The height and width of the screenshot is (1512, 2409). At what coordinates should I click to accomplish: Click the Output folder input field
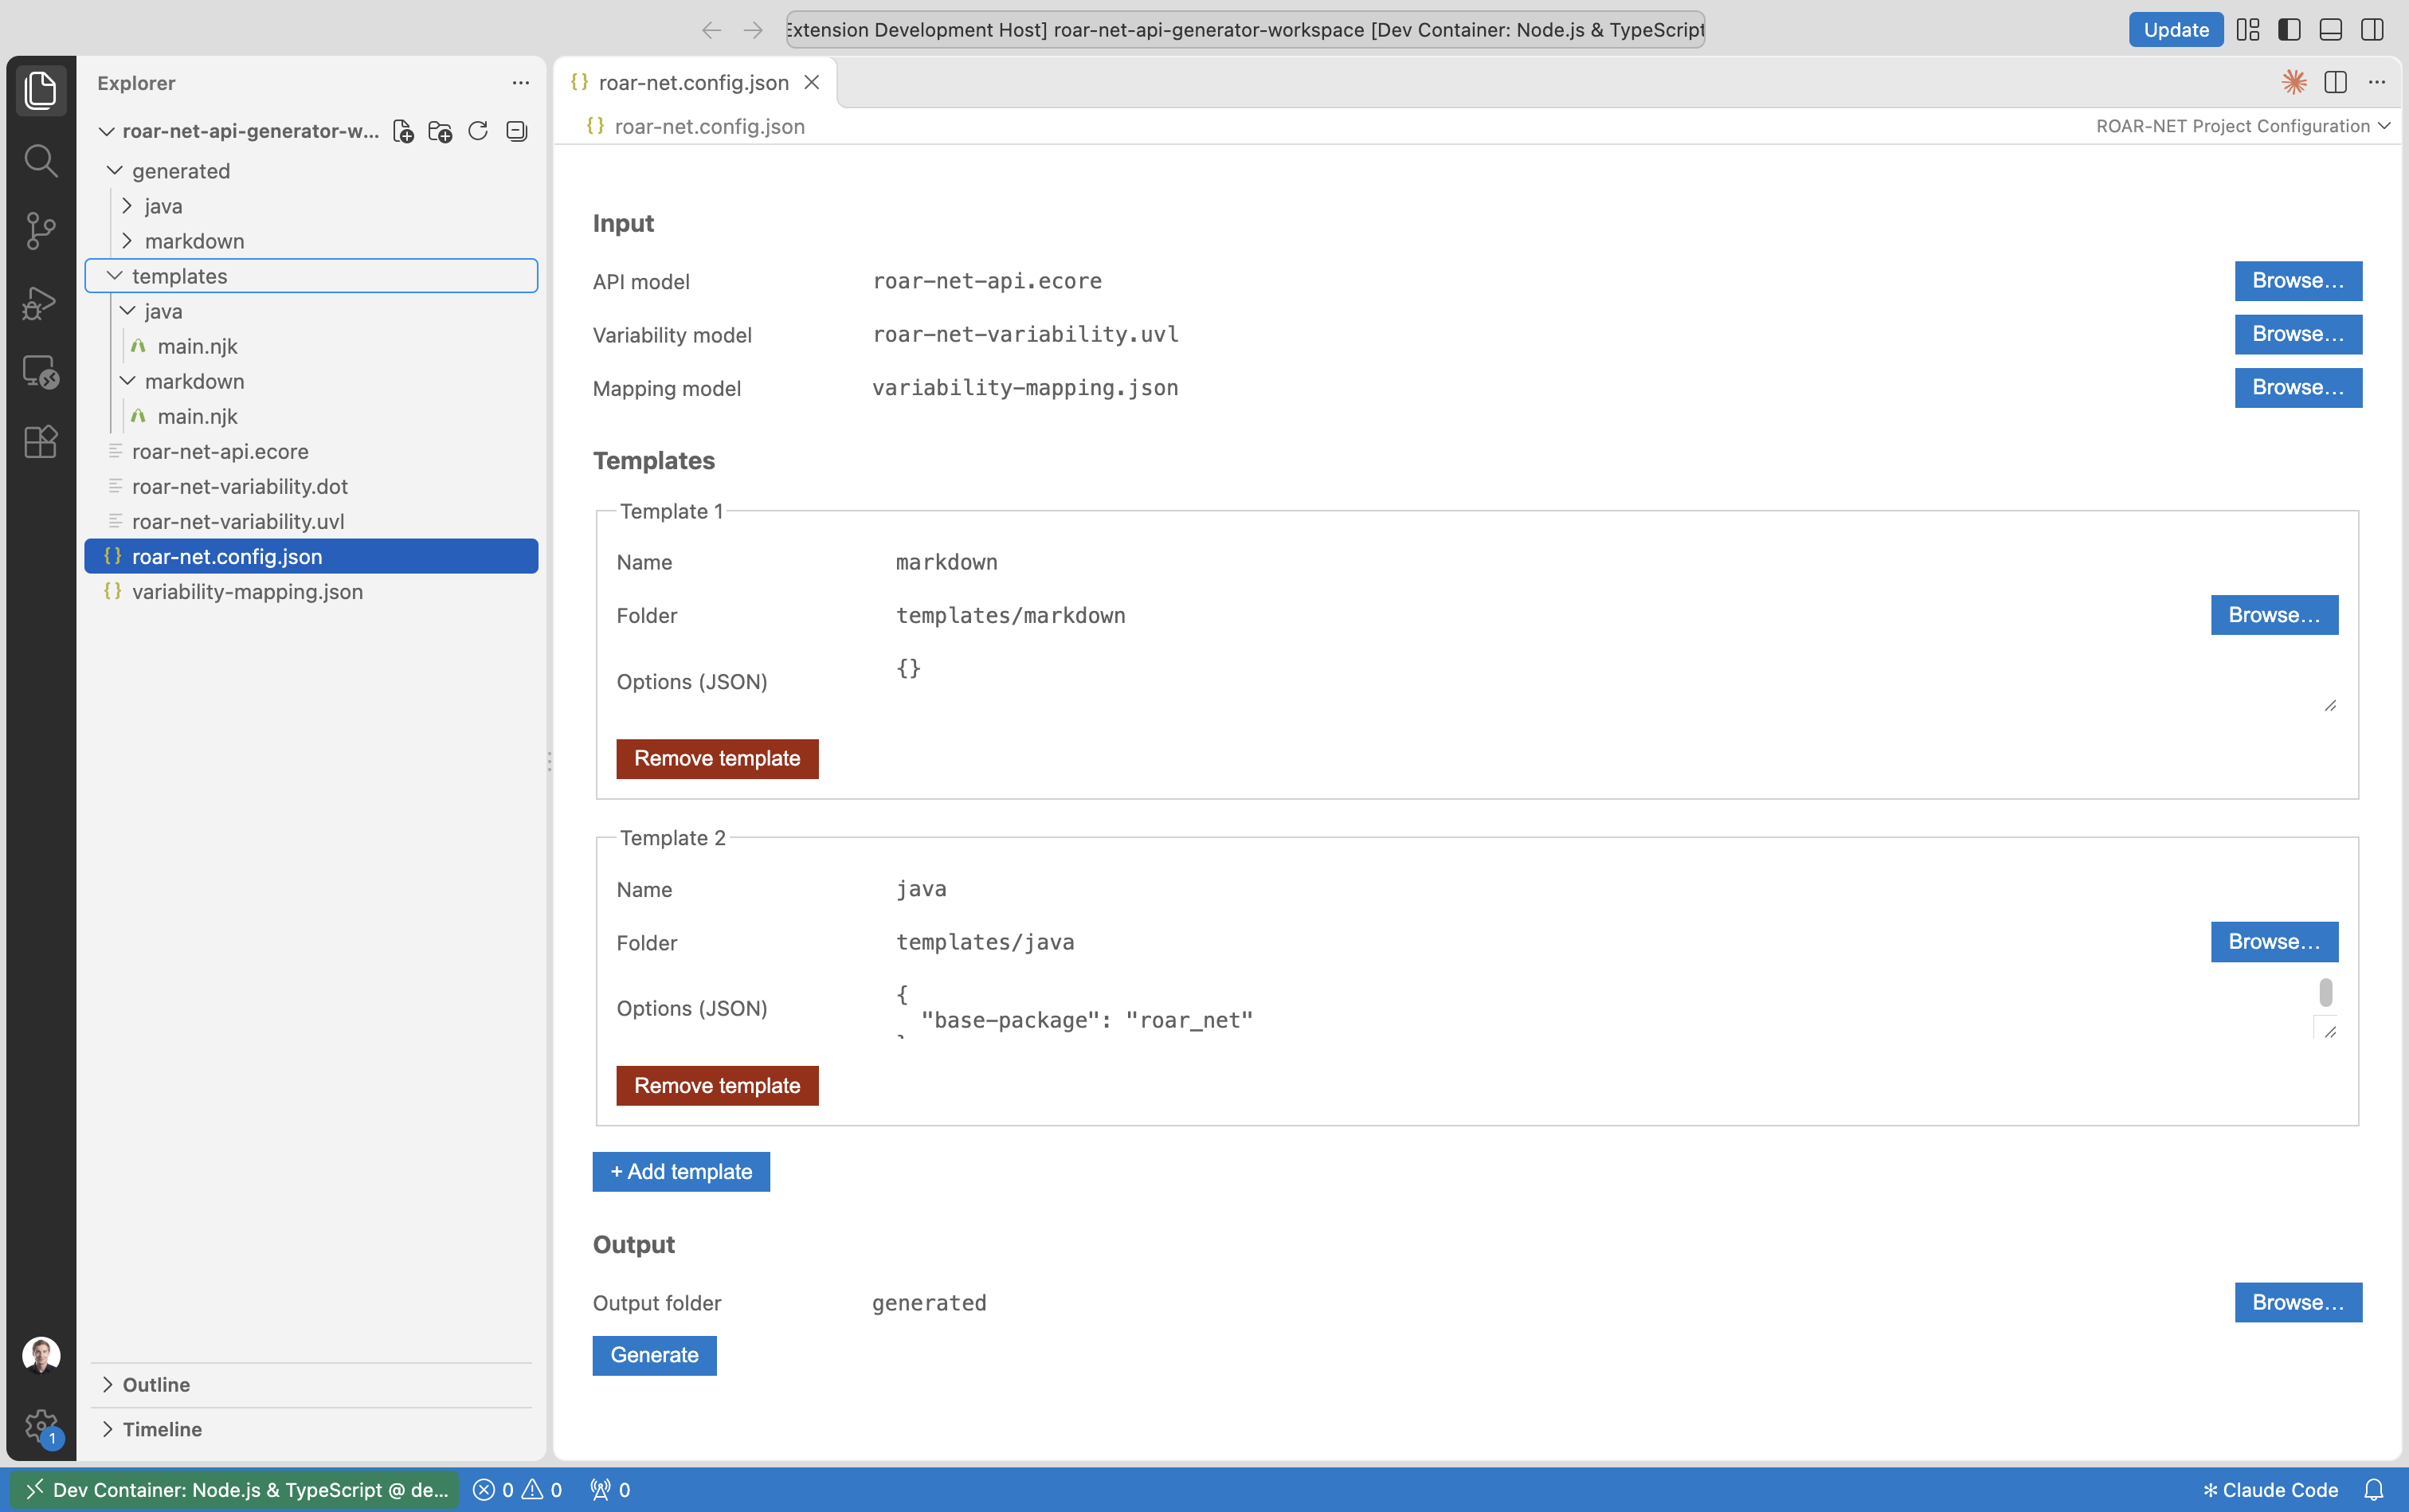pos(1544,1302)
